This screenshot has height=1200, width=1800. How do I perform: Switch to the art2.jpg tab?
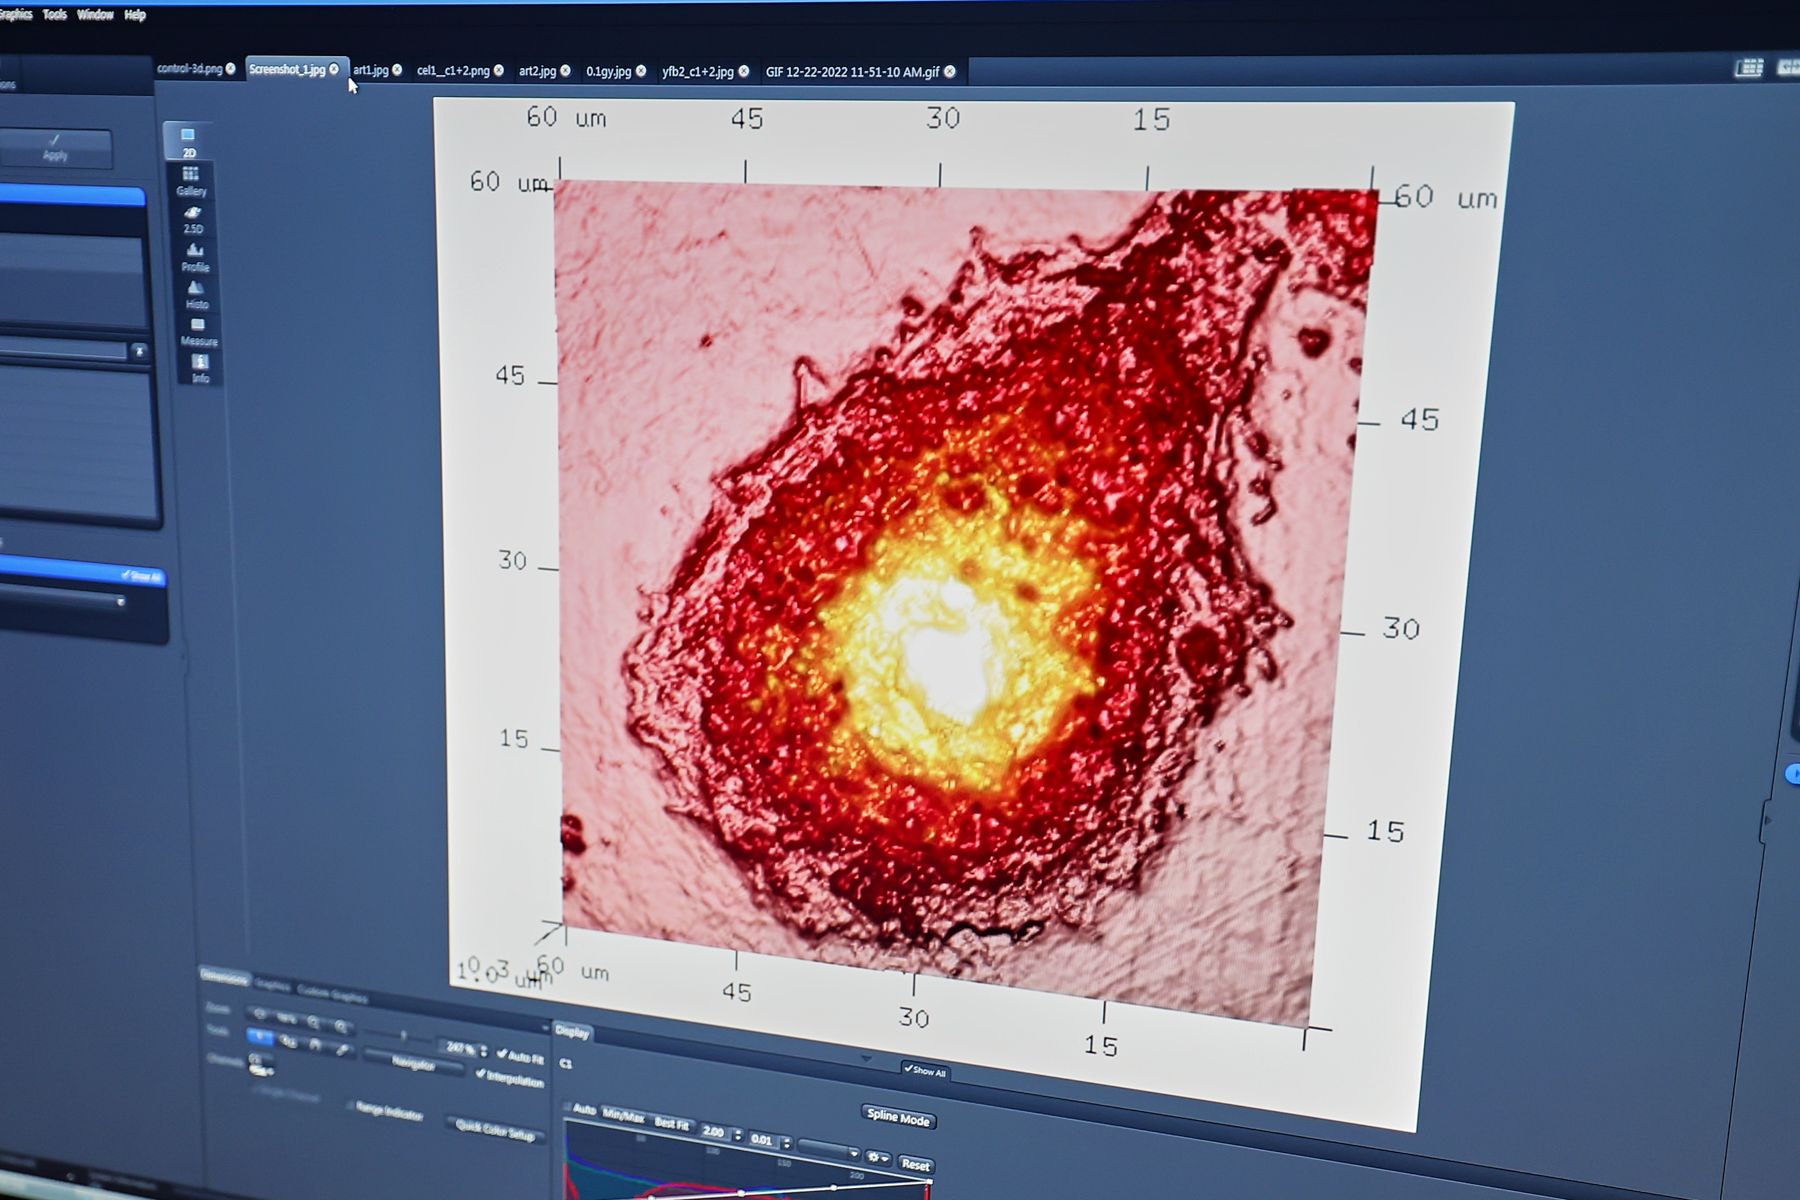537,71
